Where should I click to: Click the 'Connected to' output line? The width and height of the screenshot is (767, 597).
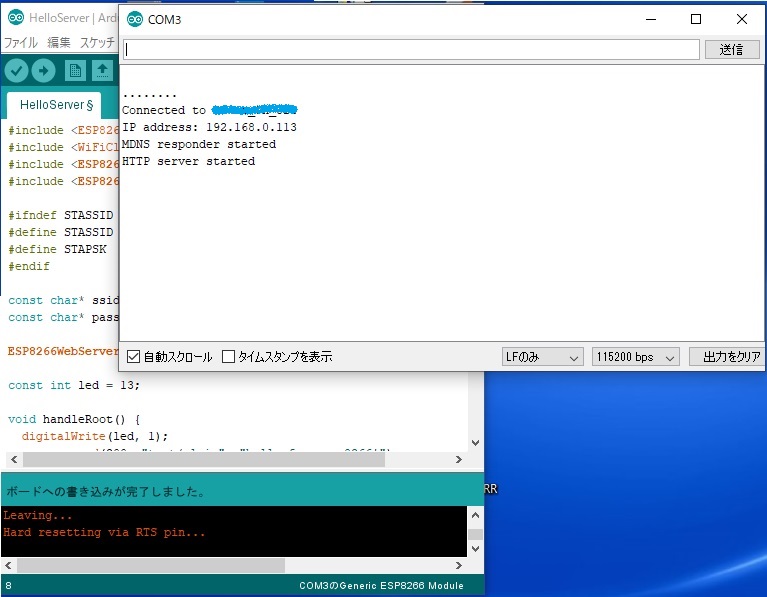[209, 110]
